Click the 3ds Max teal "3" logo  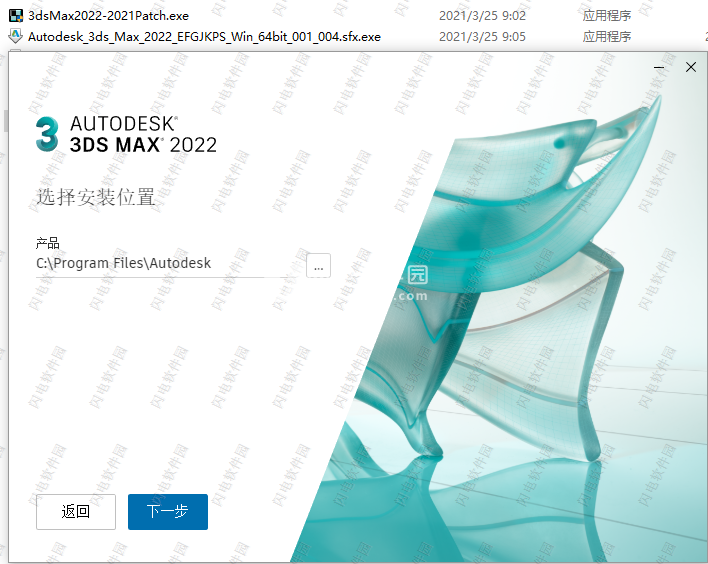(x=47, y=134)
